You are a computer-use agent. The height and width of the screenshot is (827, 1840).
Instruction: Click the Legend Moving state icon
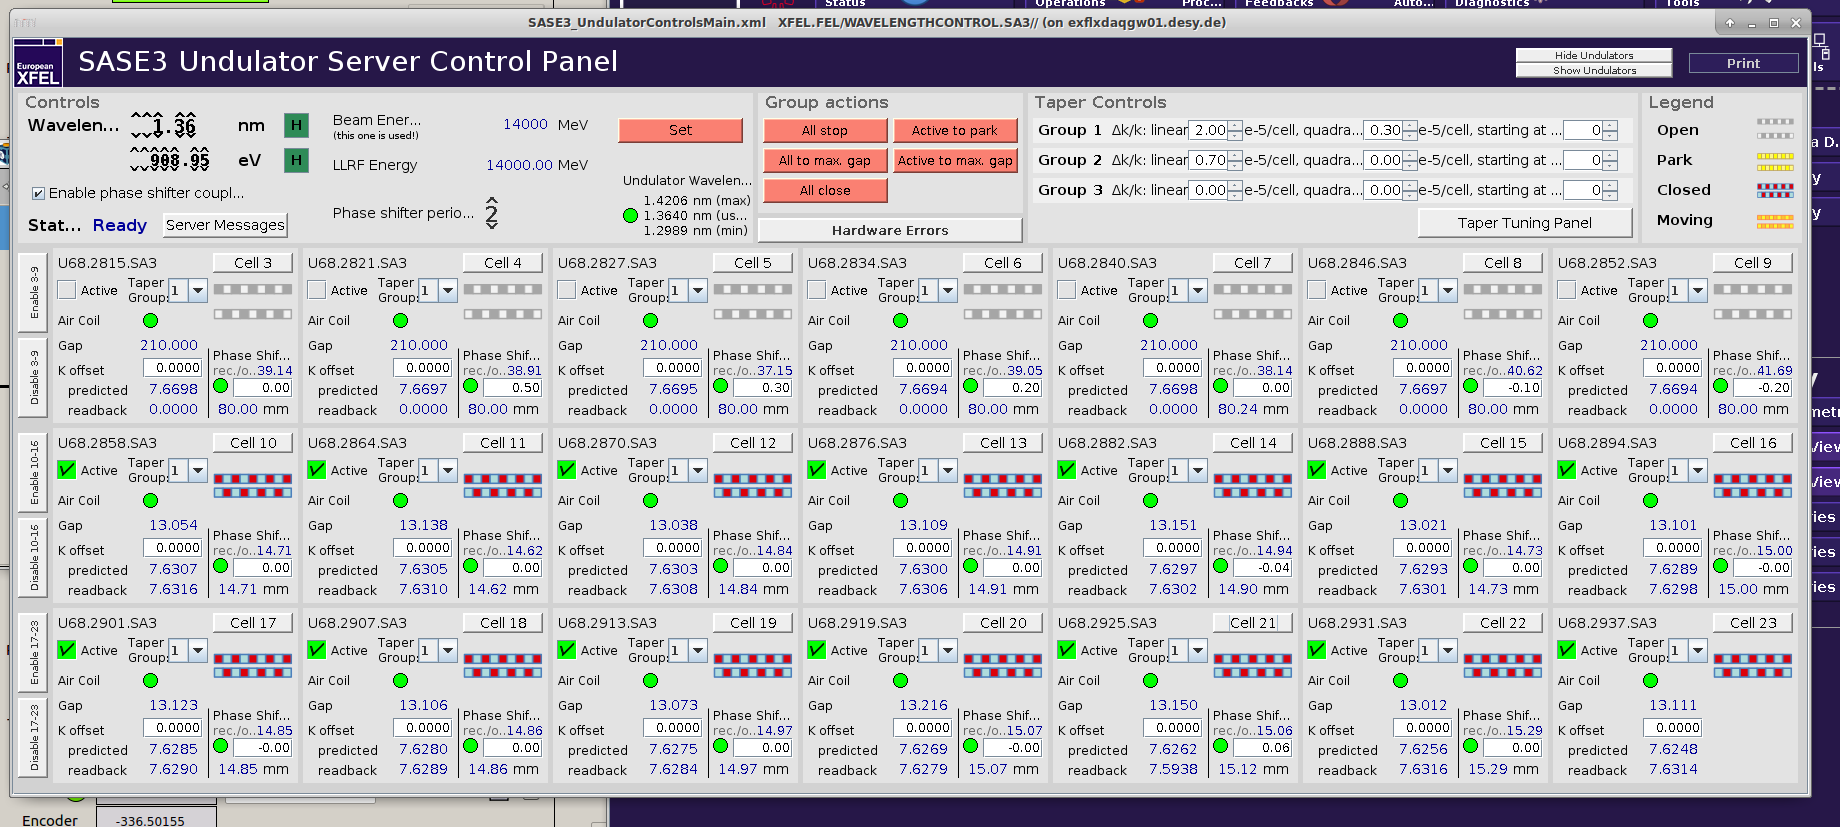coord(1775,221)
